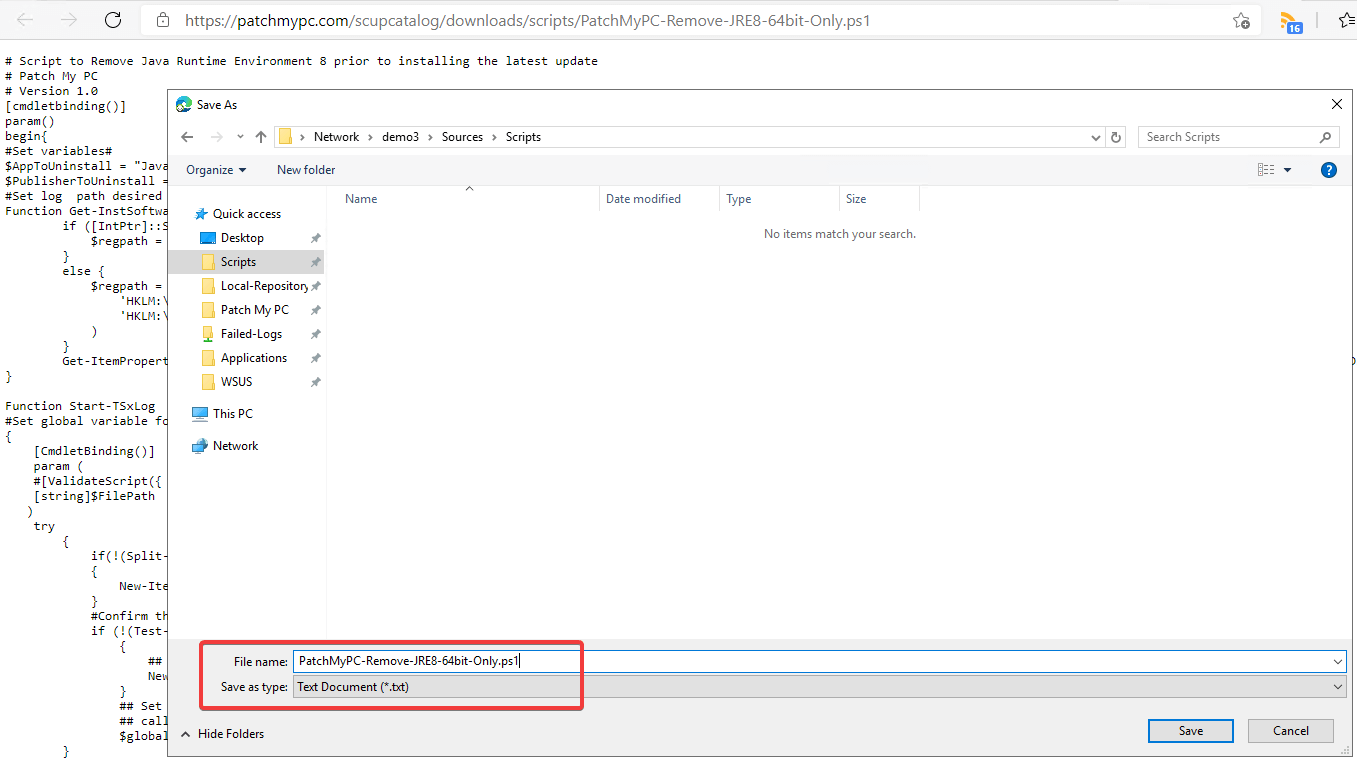The width and height of the screenshot is (1357, 760).
Task: Click the search magnifier icon
Action: click(x=1326, y=137)
